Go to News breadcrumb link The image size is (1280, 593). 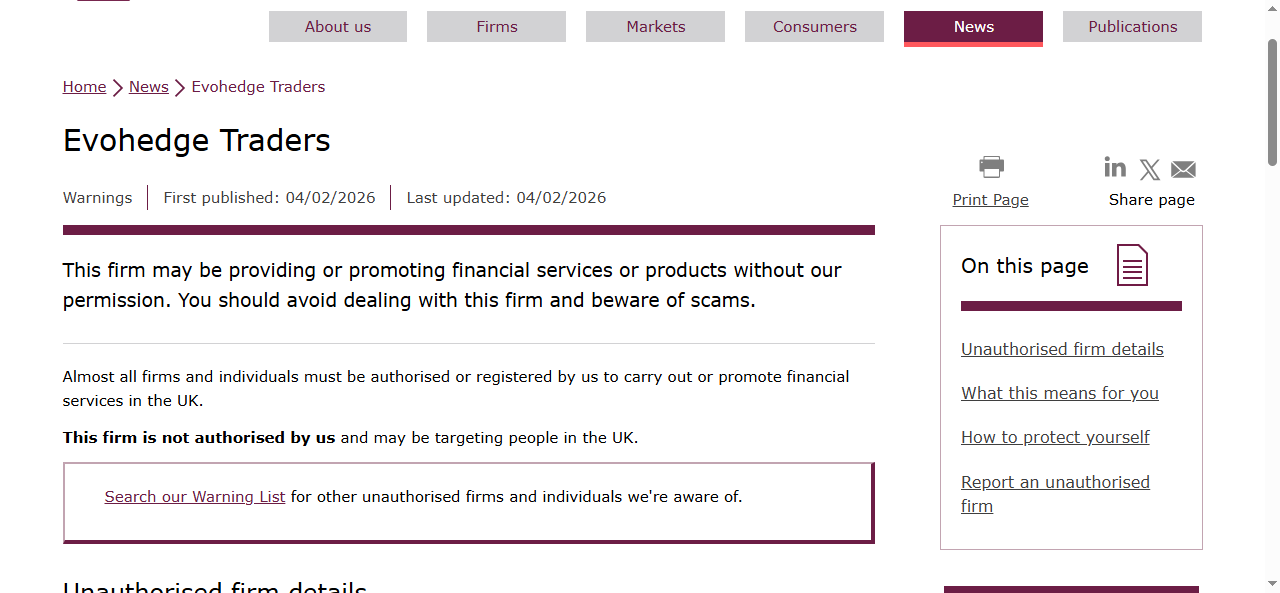tap(148, 87)
